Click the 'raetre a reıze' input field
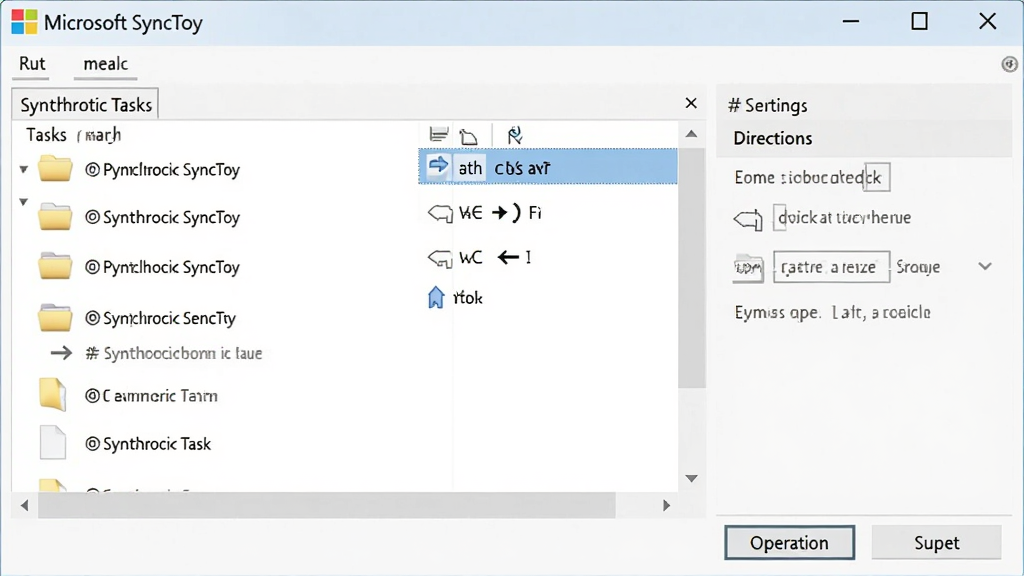Viewport: 1024px width, 576px height. coord(831,266)
